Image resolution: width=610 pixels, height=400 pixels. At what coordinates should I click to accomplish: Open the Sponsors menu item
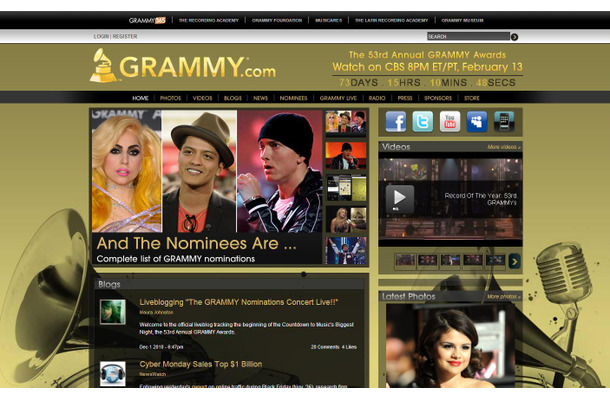438,98
